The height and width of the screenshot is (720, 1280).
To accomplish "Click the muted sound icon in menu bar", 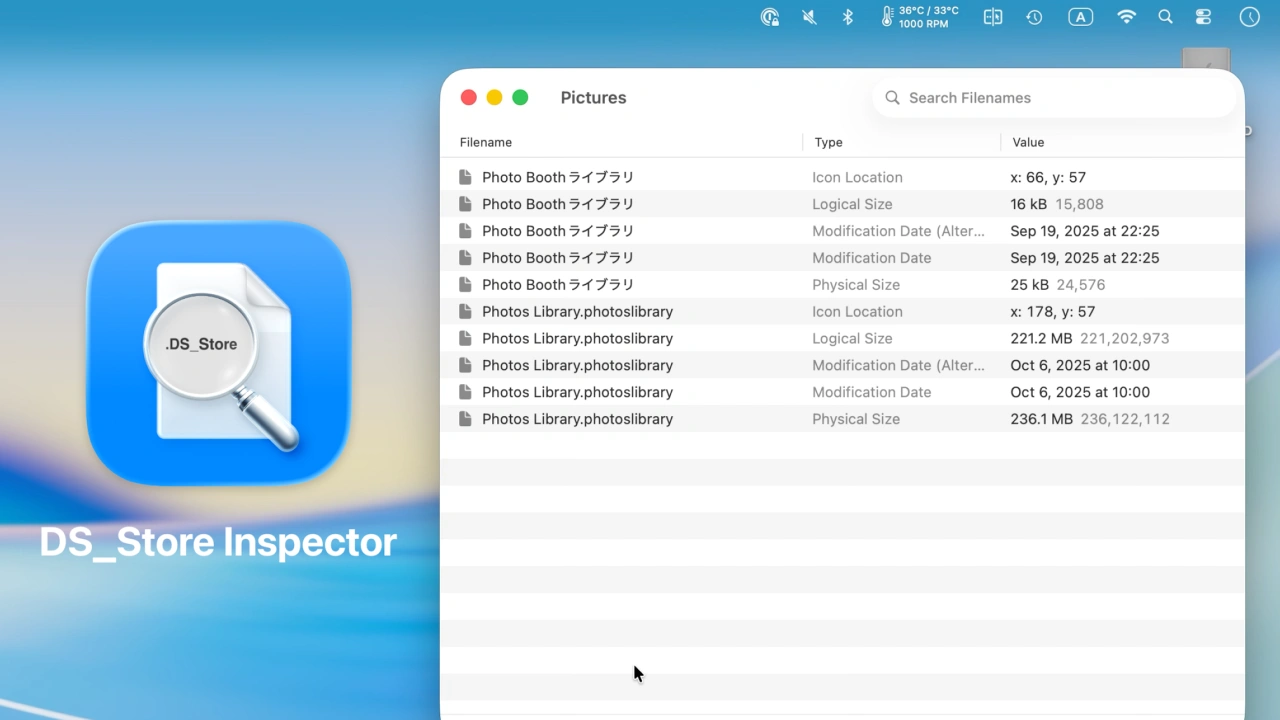I will (x=809, y=17).
